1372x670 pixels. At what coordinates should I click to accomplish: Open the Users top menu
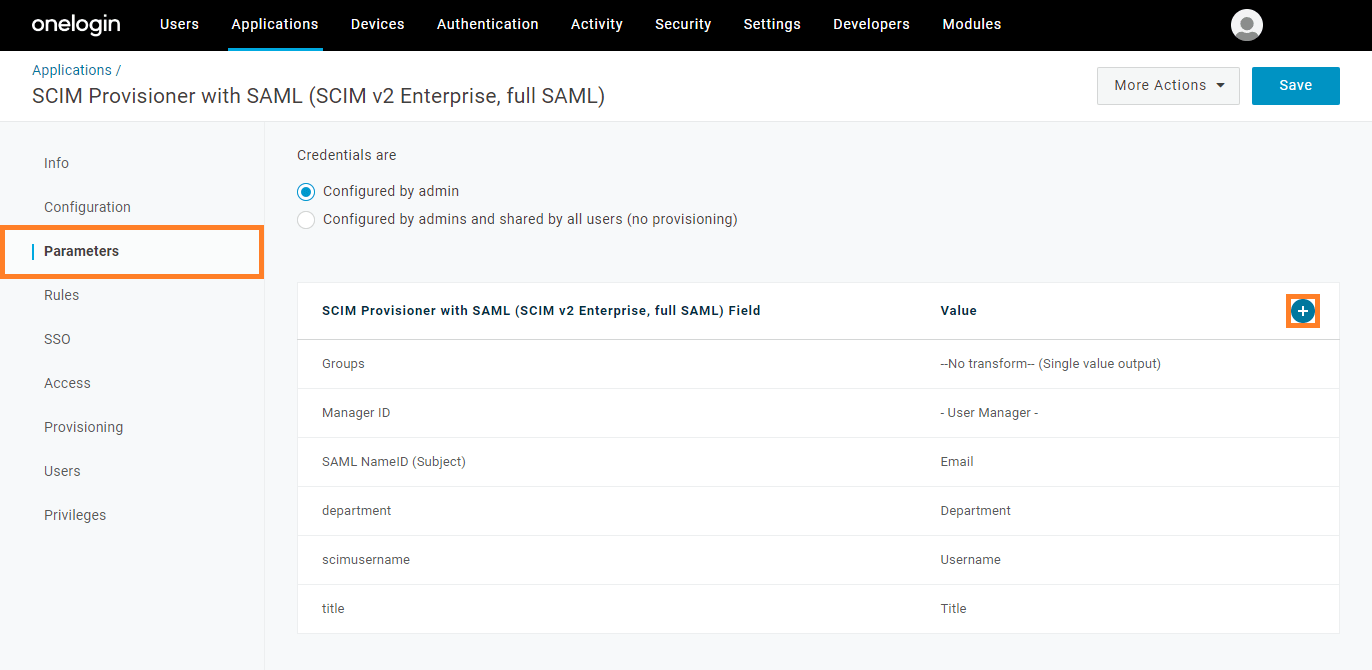(179, 24)
